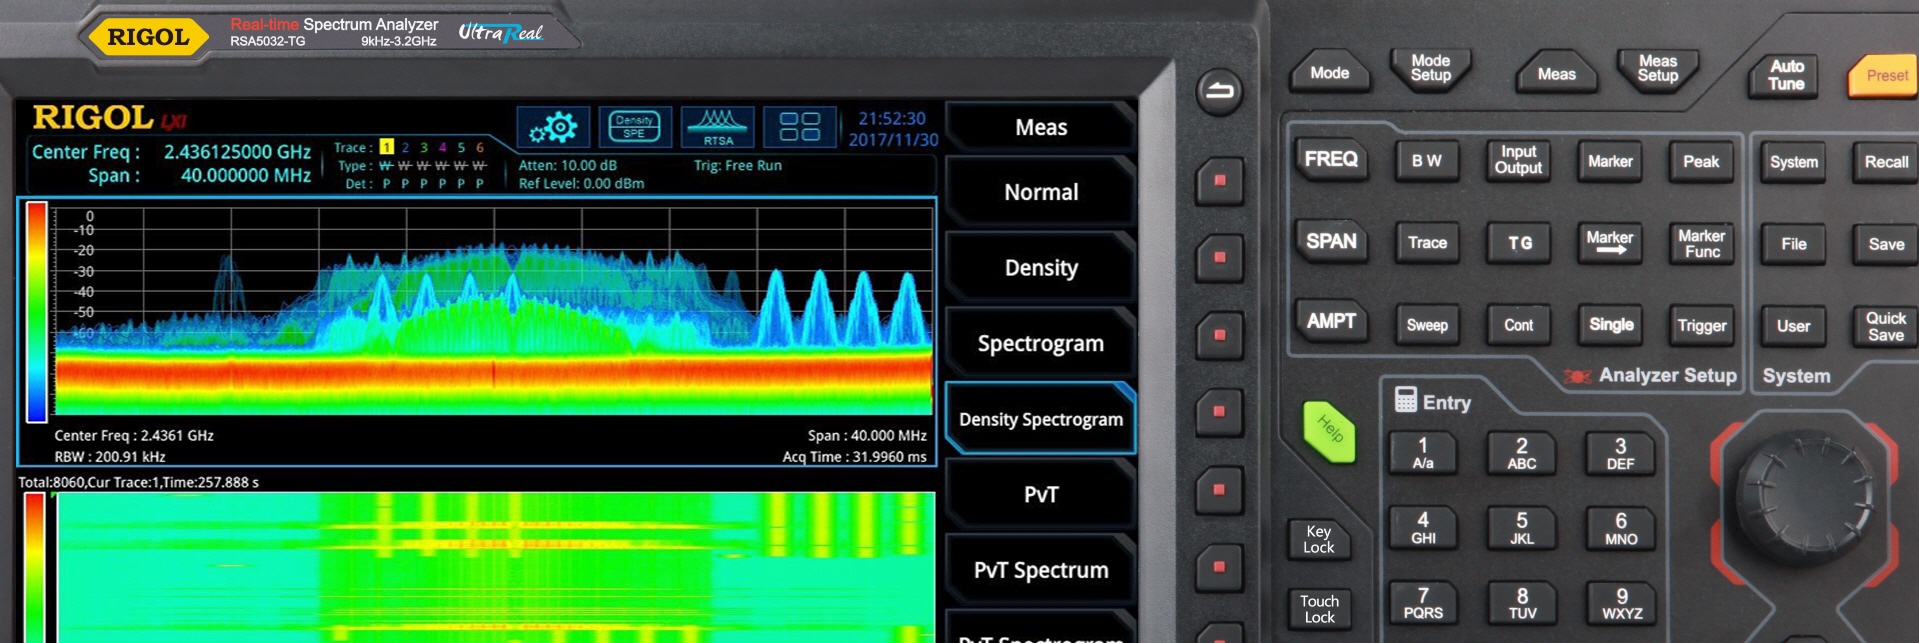Tap the Density SPE icon in the top bar
The width and height of the screenshot is (1919, 643).
[x=634, y=127]
